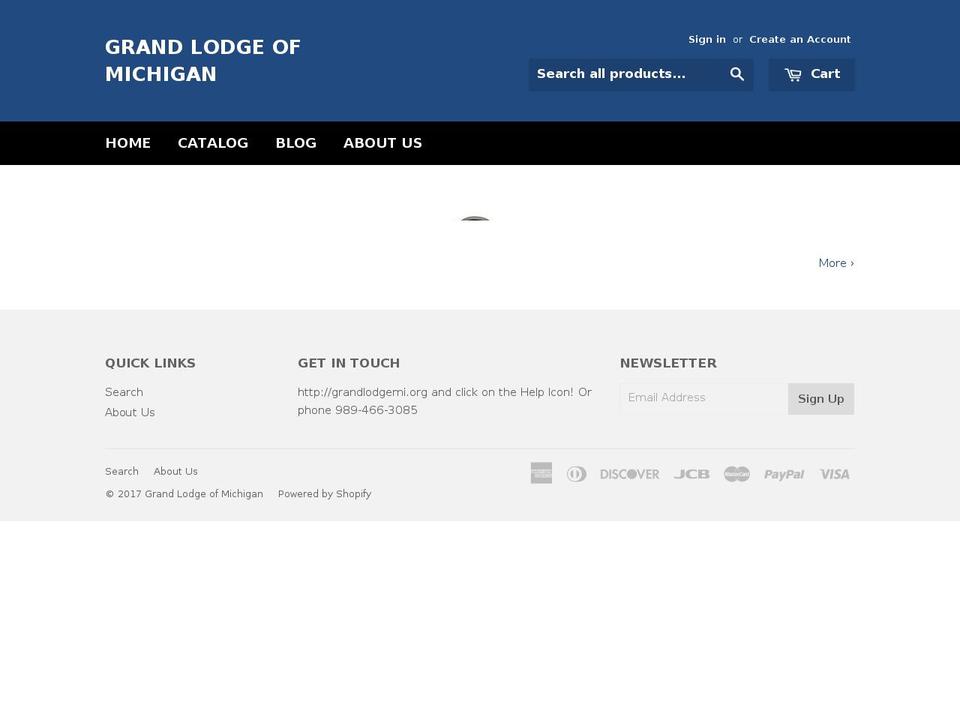Focus the newsletter Email Address field
Image resolution: width=960 pixels, height=720 pixels.
(704, 398)
